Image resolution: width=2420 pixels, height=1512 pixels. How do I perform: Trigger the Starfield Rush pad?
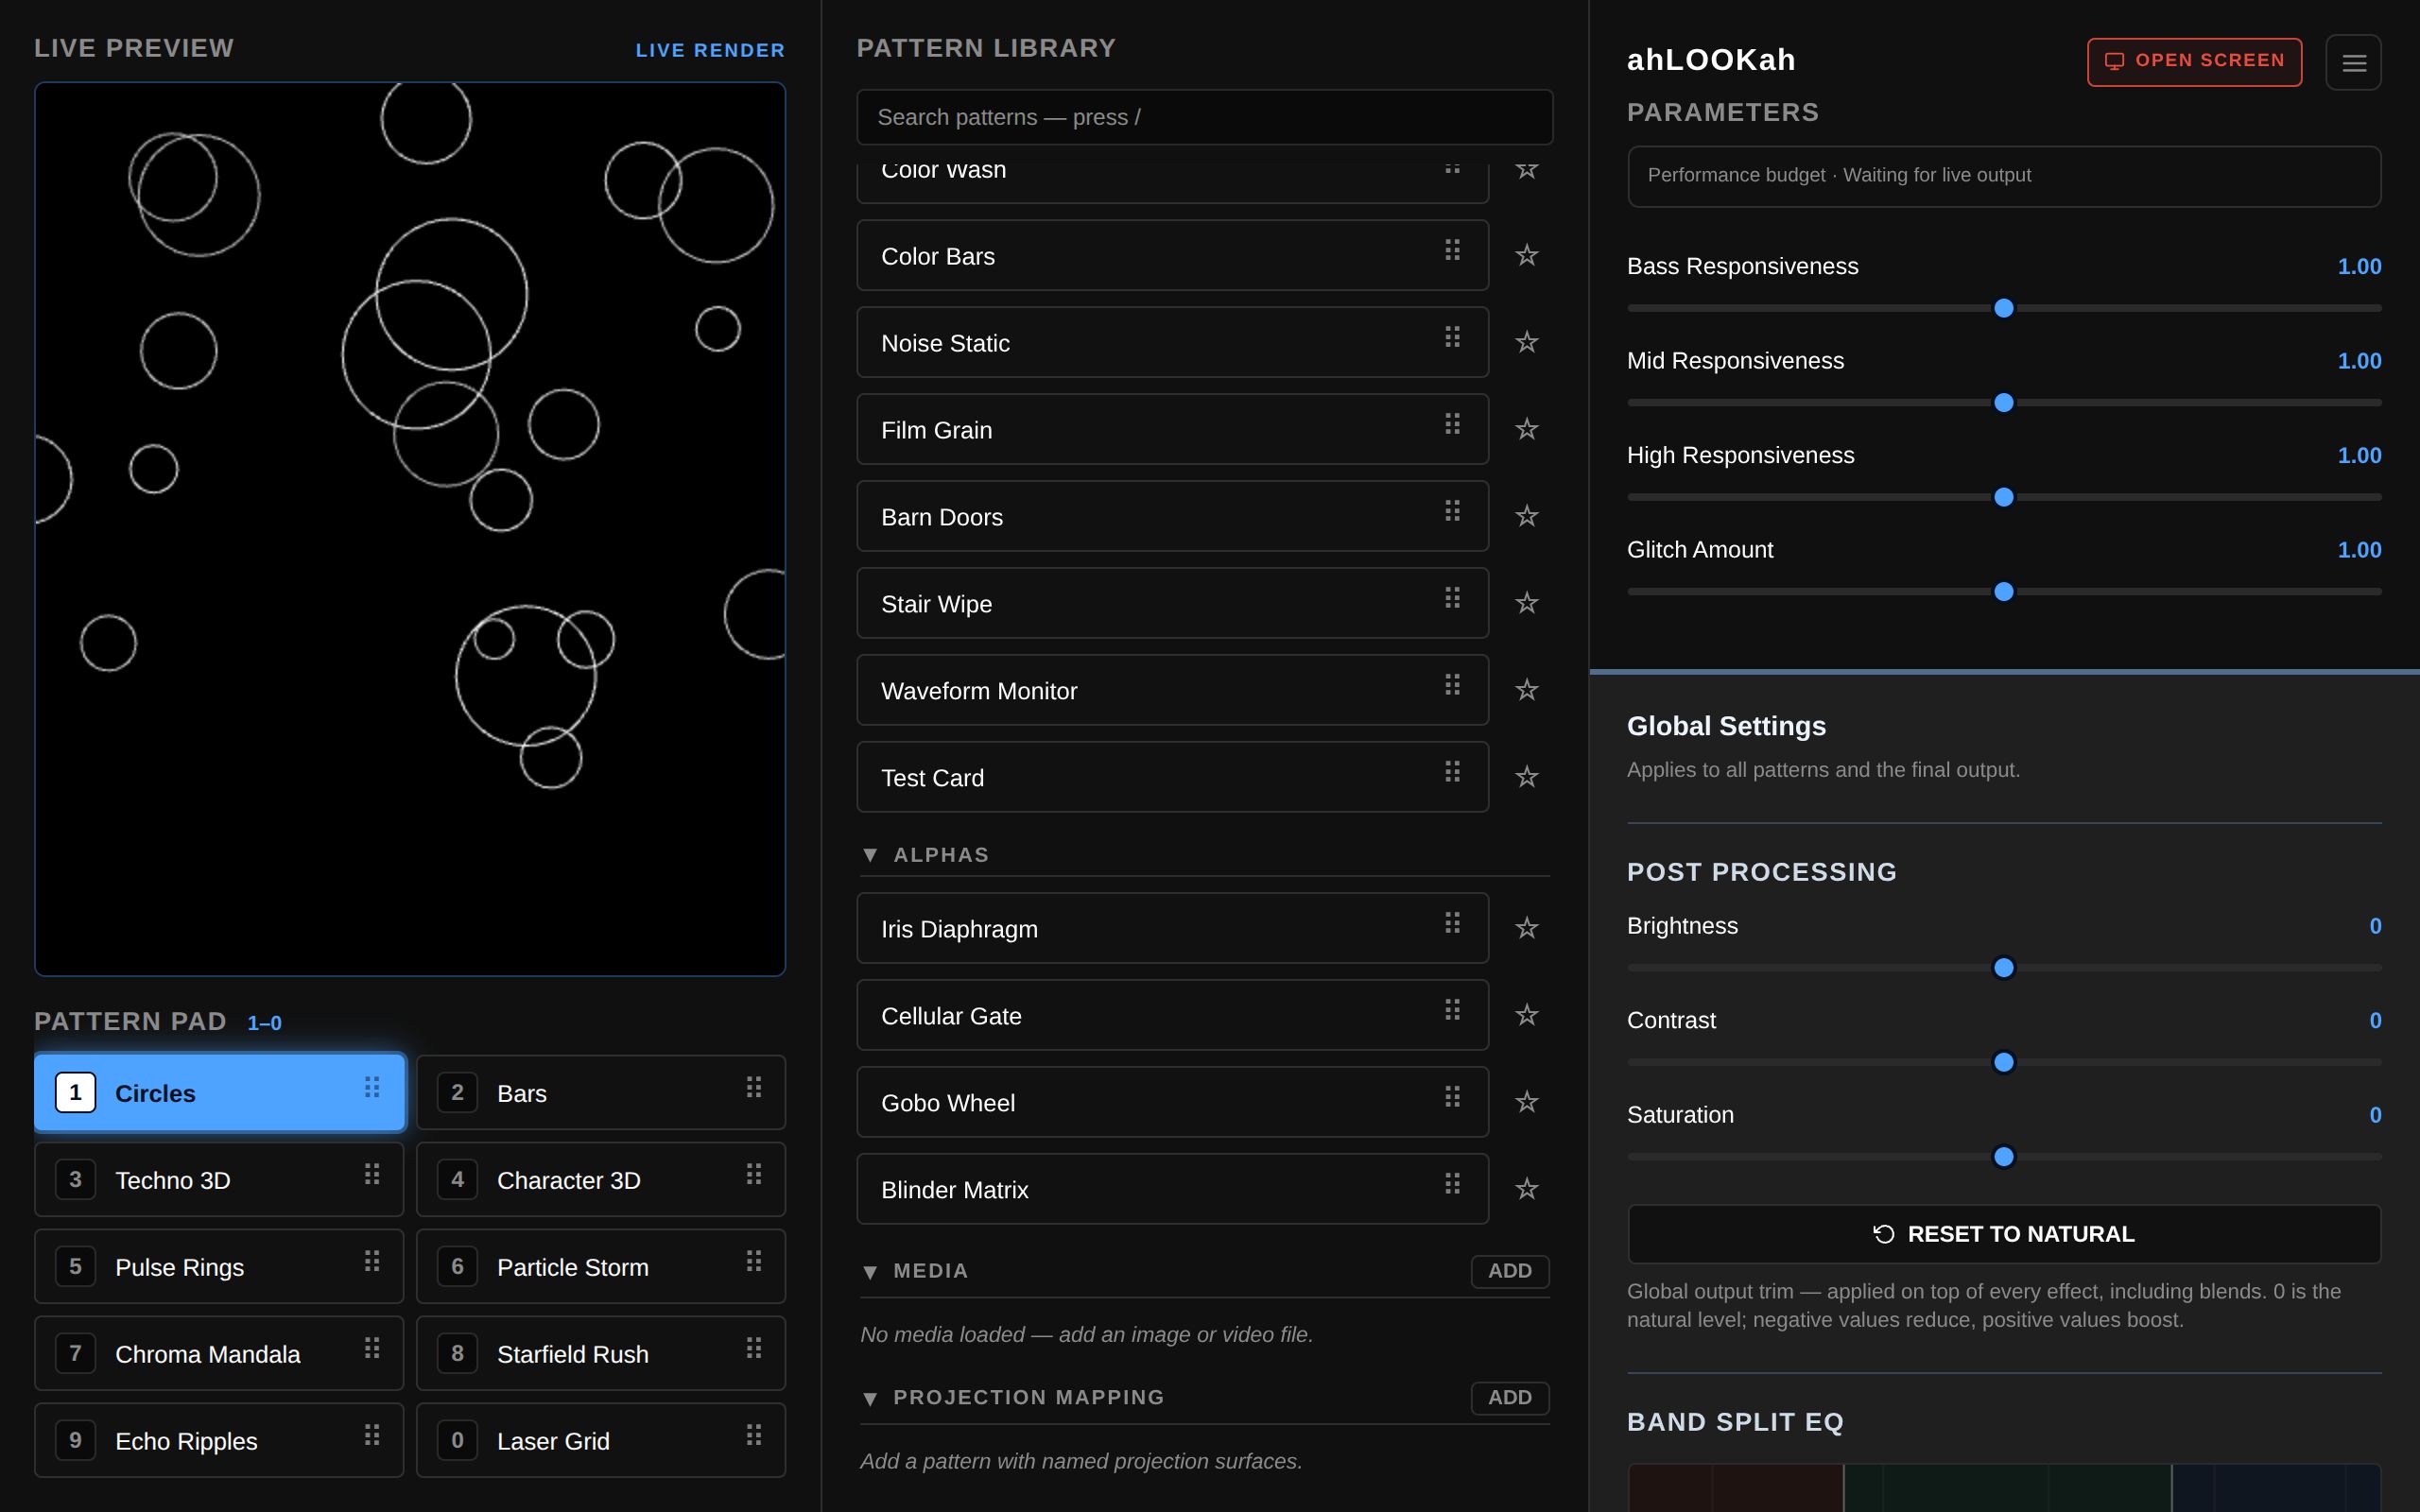(x=601, y=1354)
